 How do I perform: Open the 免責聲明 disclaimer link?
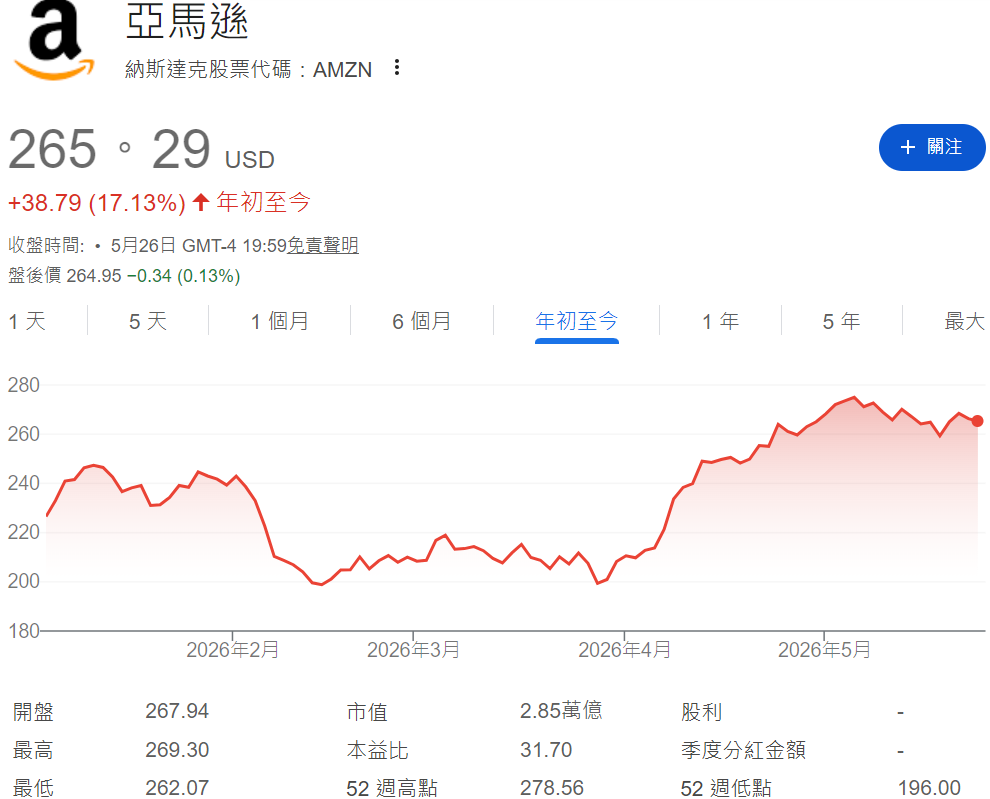click(323, 245)
